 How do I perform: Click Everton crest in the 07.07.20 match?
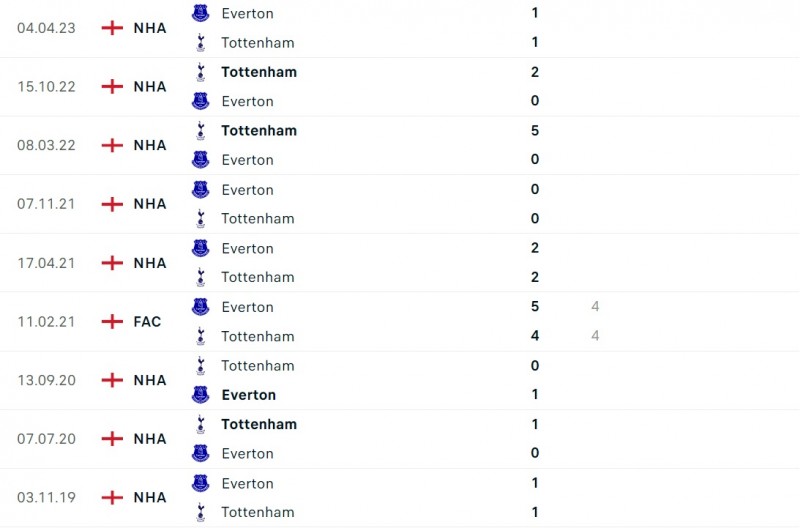201,453
